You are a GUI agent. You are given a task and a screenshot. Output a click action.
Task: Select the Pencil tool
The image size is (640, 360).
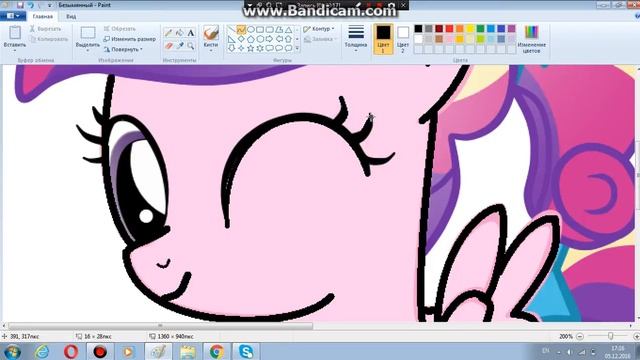point(168,33)
